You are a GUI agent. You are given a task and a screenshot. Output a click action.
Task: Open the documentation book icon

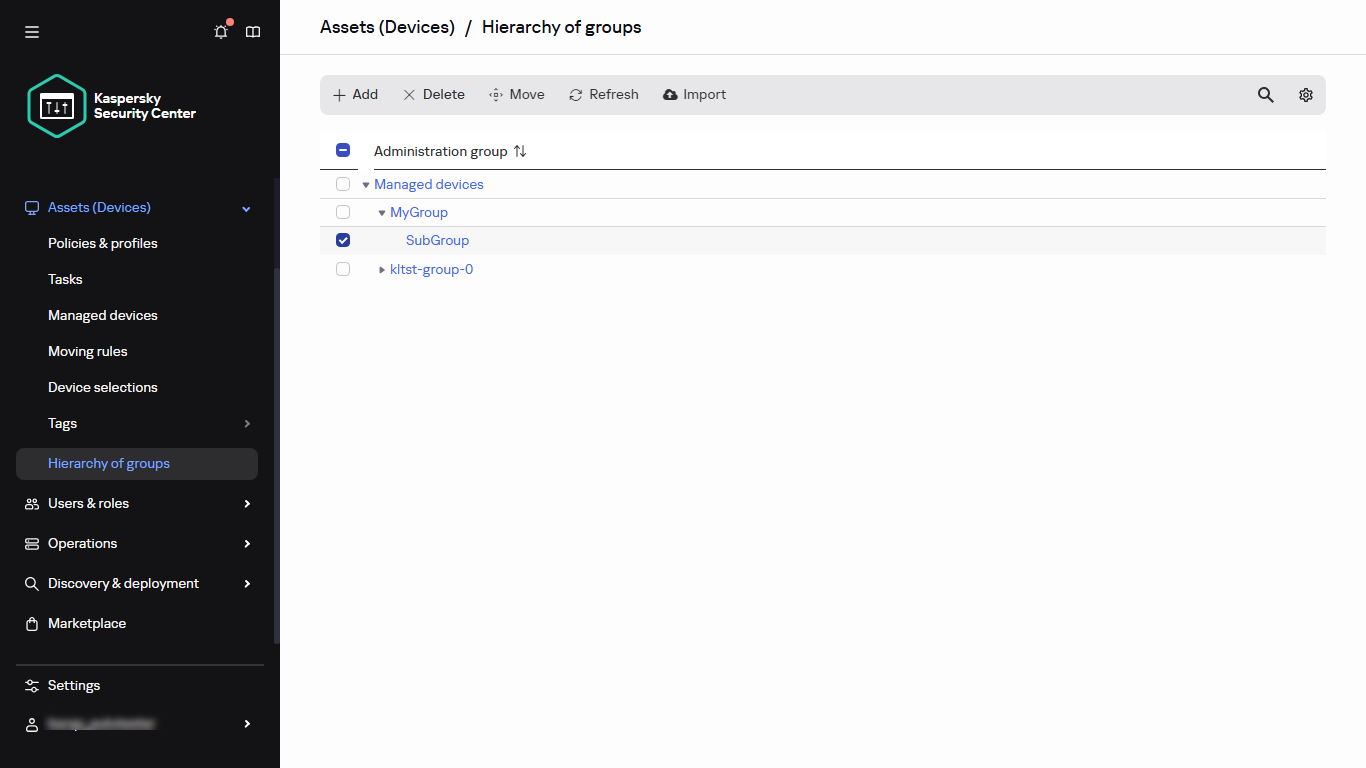pyautogui.click(x=253, y=32)
